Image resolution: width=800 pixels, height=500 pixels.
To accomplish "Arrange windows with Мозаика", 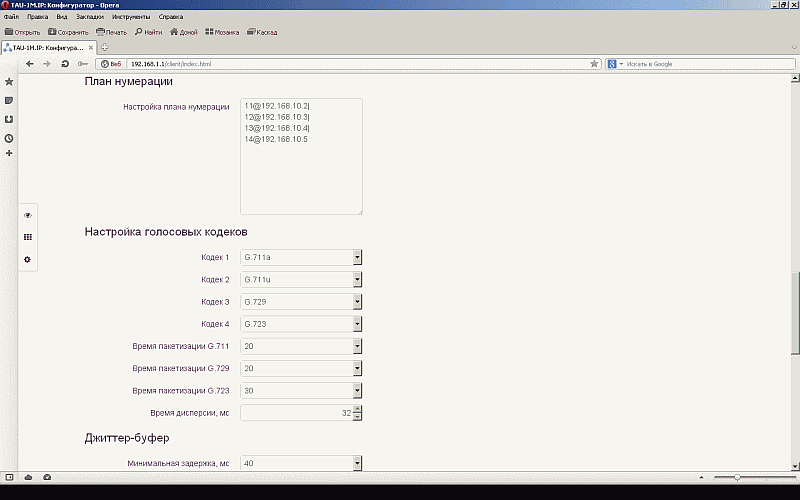I will click(222, 32).
